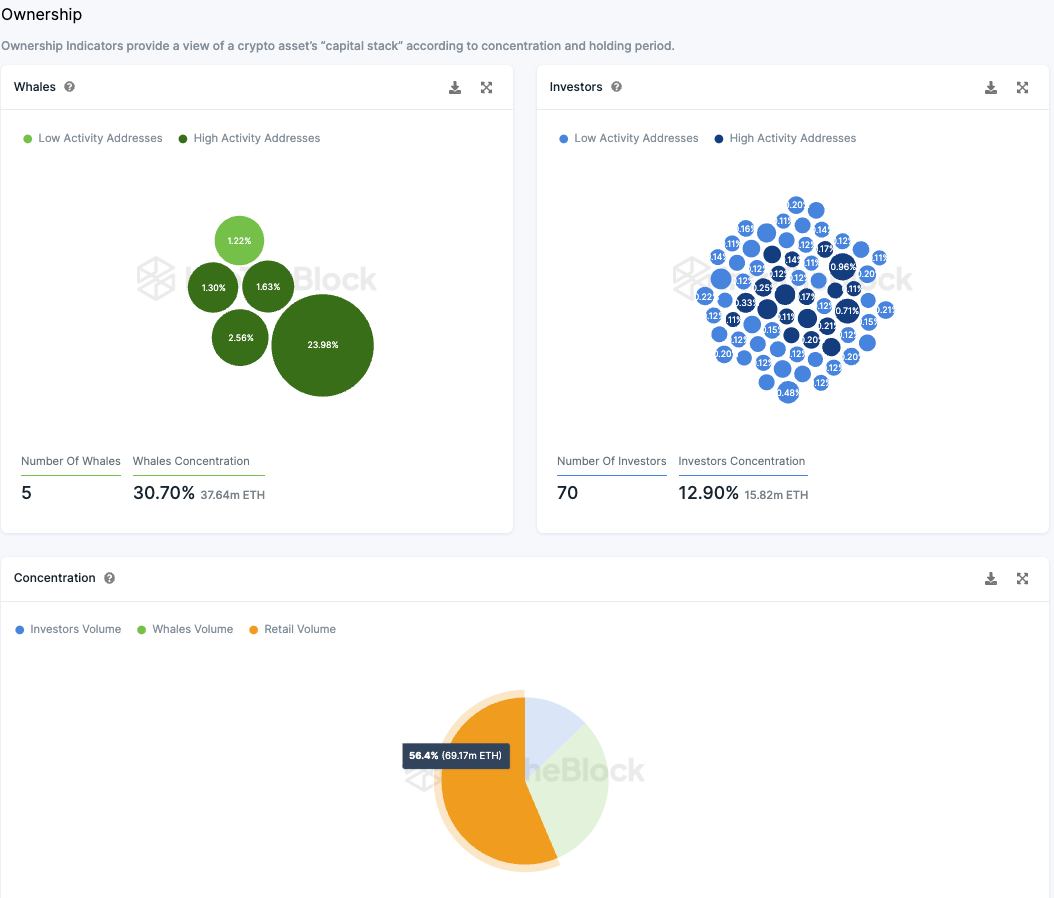Viewport: 1054px width, 898px height.
Task: Toggle Retail Volume legend item
Action: pyautogui.click(x=292, y=629)
